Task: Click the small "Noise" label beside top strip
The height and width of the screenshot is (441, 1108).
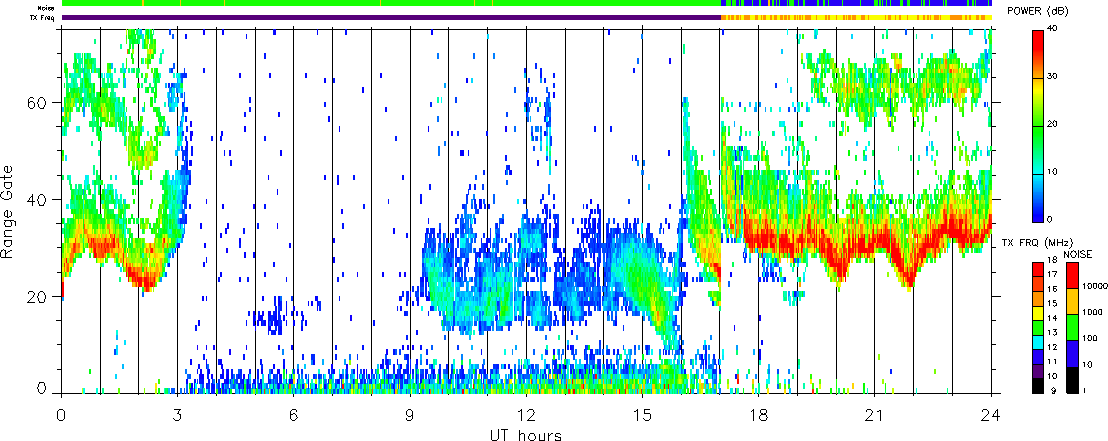Action: 47,8
